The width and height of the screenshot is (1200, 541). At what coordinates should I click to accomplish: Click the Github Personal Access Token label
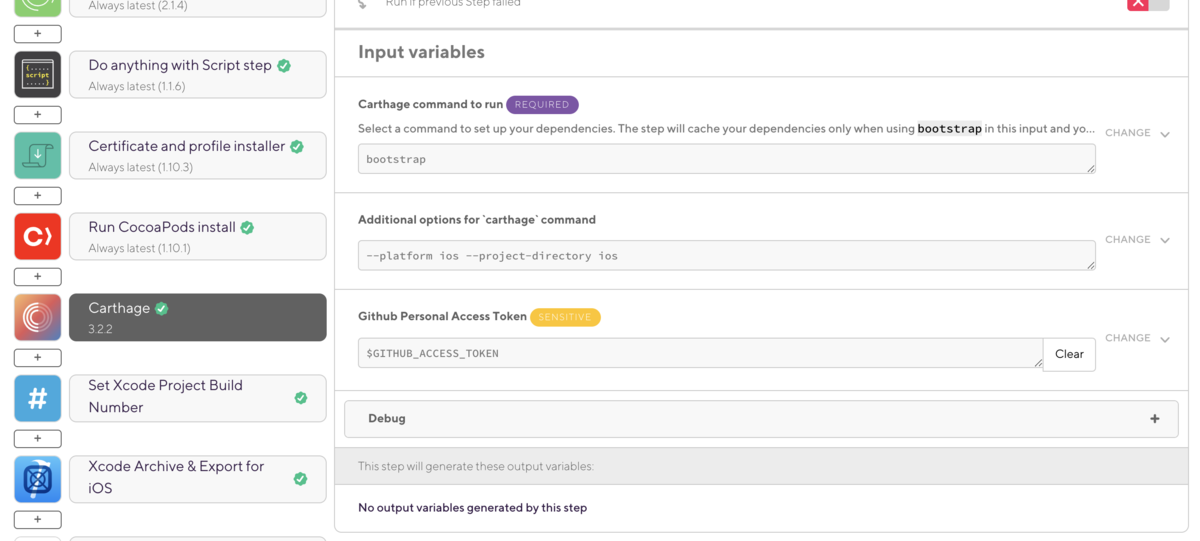tap(442, 316)
